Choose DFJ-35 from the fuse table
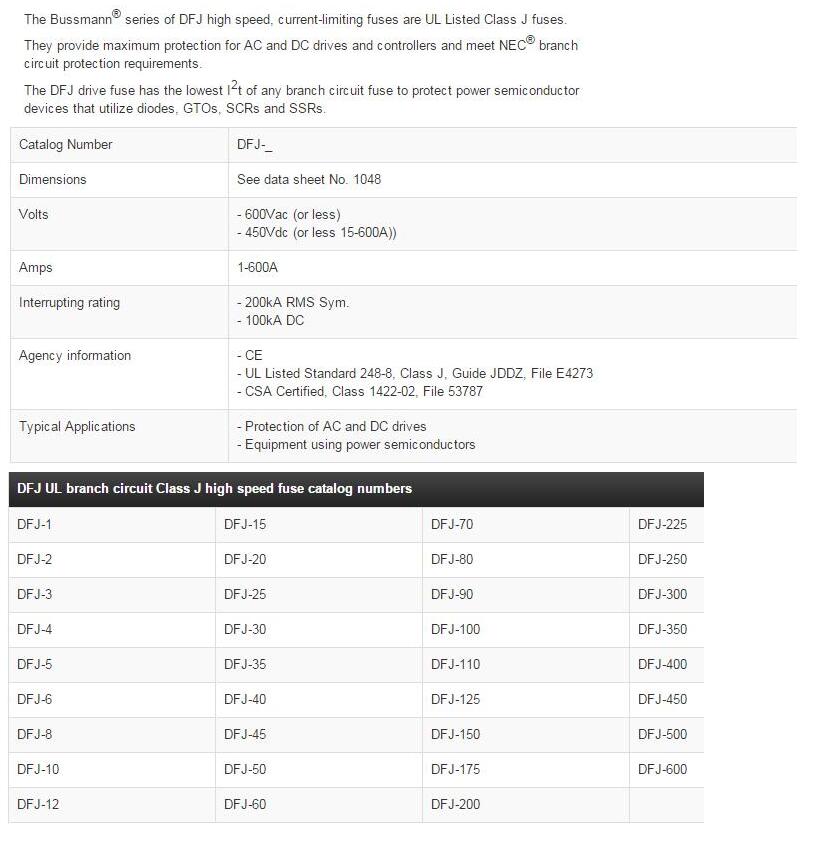The height and width of the screenshot is (848, 823). click(x=245, y=664)
